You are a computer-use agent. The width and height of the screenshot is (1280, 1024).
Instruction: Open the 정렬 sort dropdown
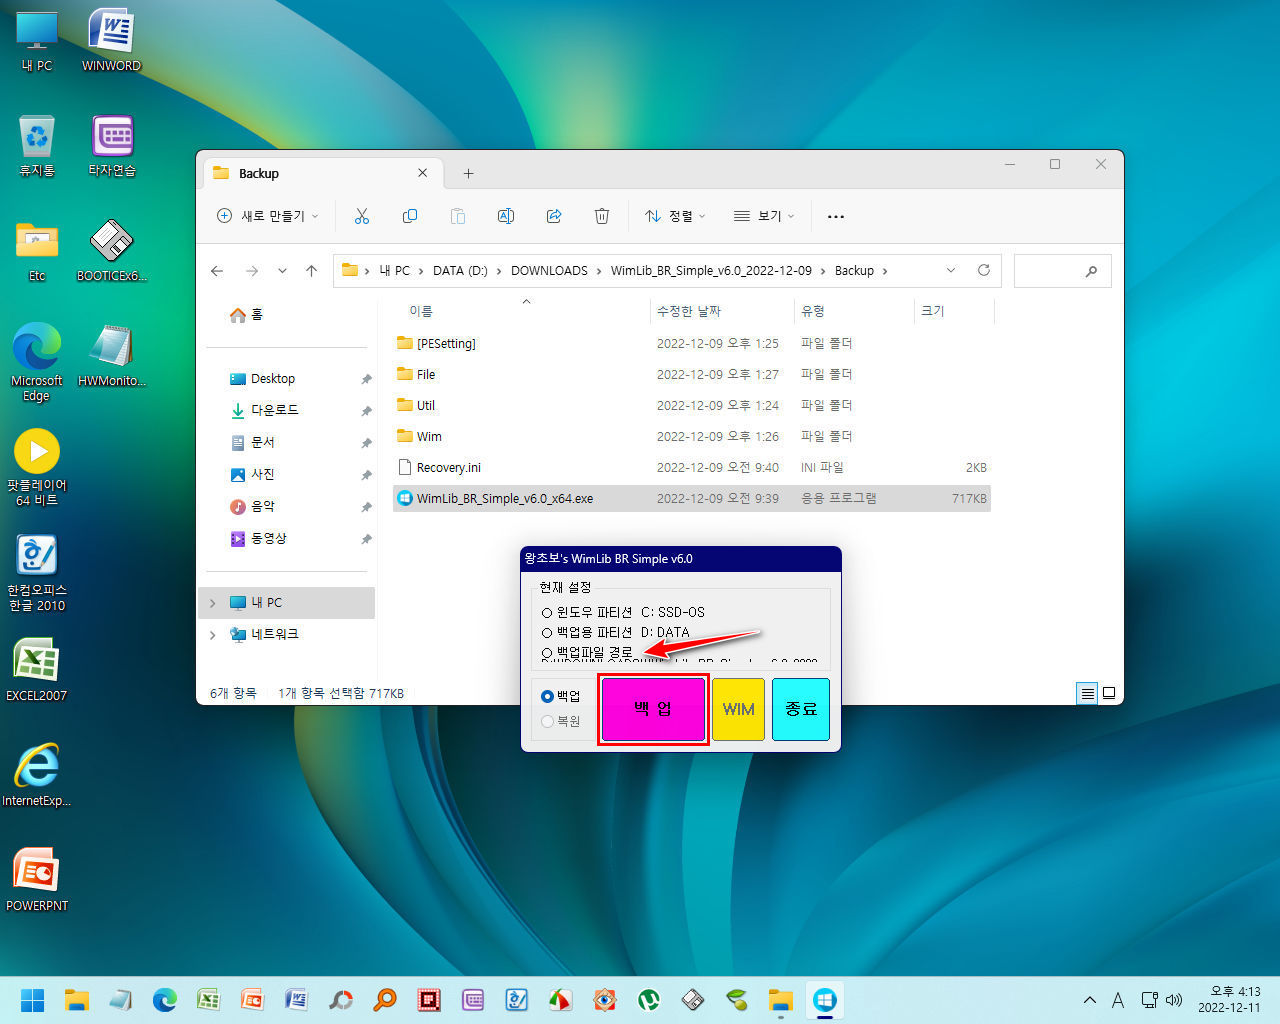676,216
